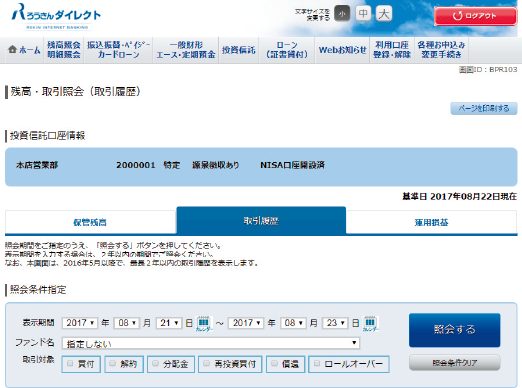
Task: Open 振込振替・カードローン menu
Action: pyautogui.click(x=118, y=50)
